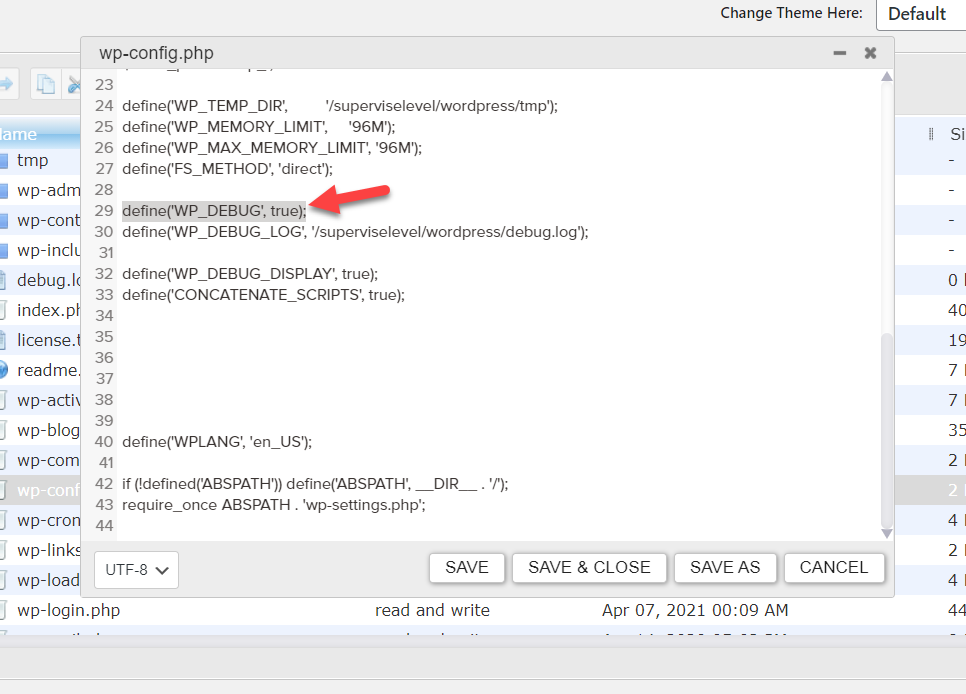Click SAVE & CLOSE button
The height and width of the screenshot is (694, 966).
click(589, 567)
